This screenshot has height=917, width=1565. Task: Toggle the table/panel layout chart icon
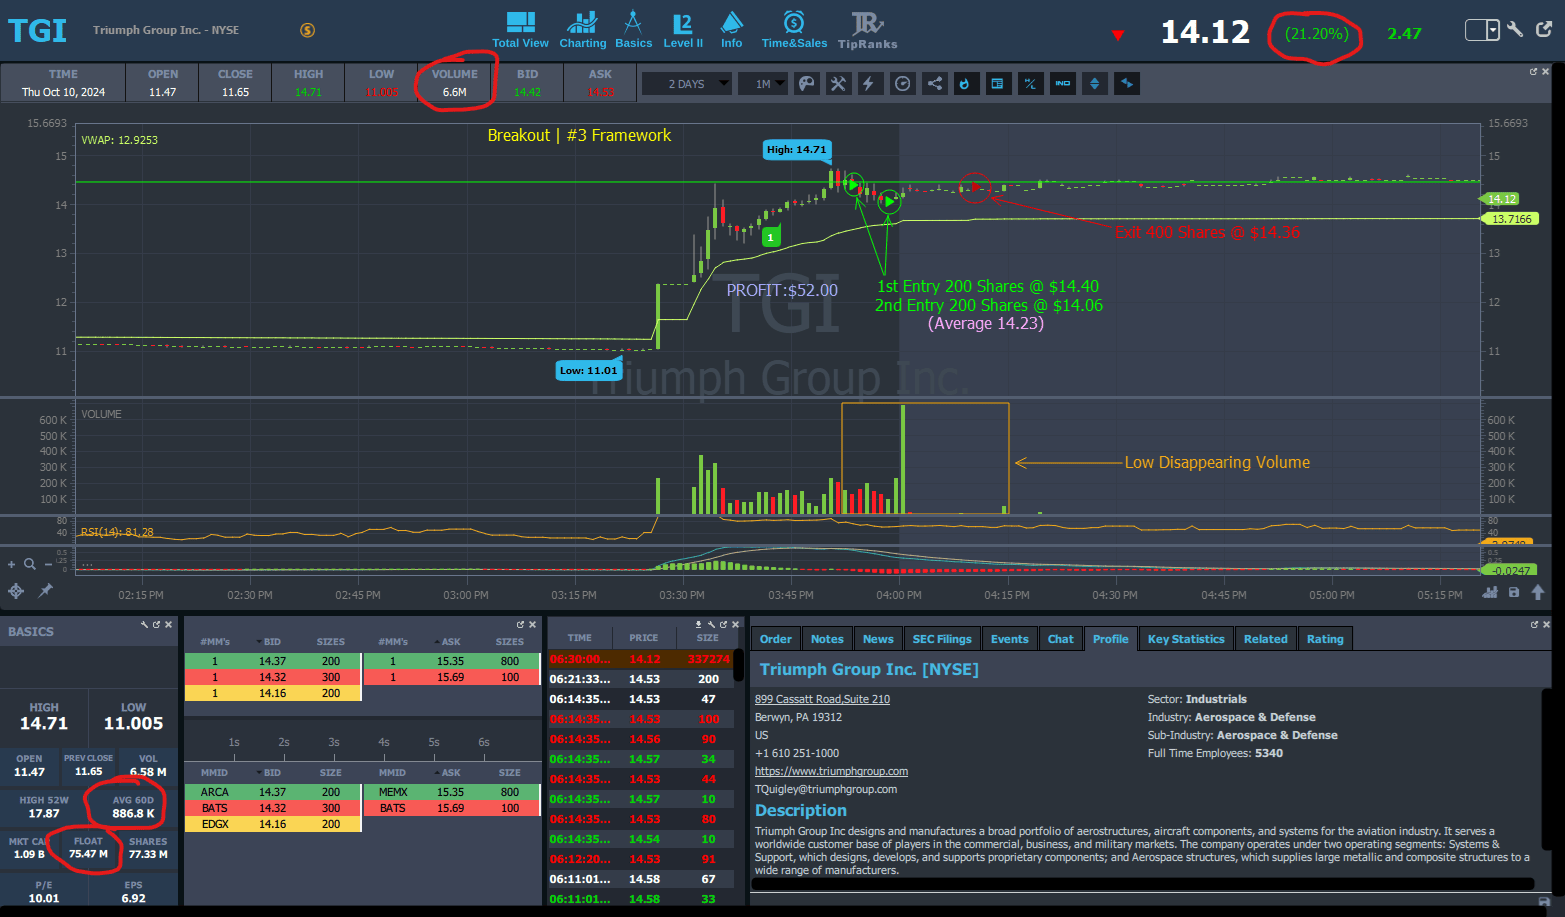[997, 84]
